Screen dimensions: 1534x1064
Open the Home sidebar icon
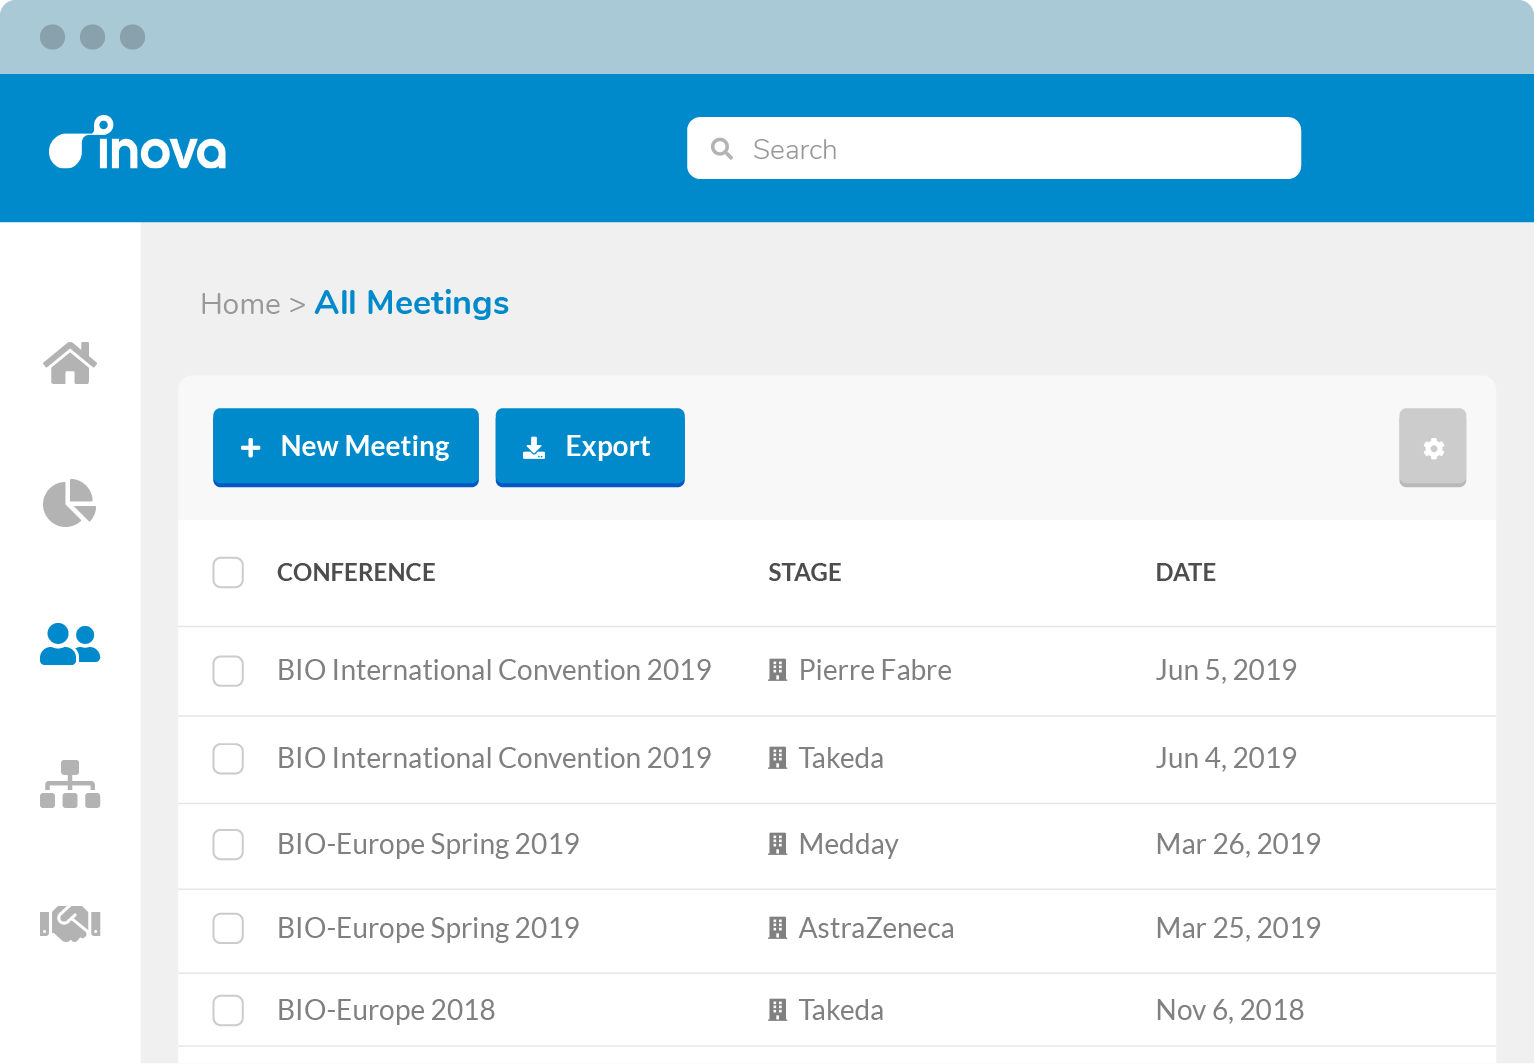(70, 363)
